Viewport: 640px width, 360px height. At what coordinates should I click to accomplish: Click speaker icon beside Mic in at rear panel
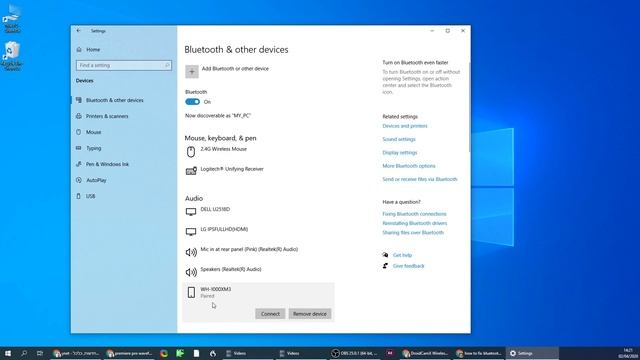[x=191, y=252]
